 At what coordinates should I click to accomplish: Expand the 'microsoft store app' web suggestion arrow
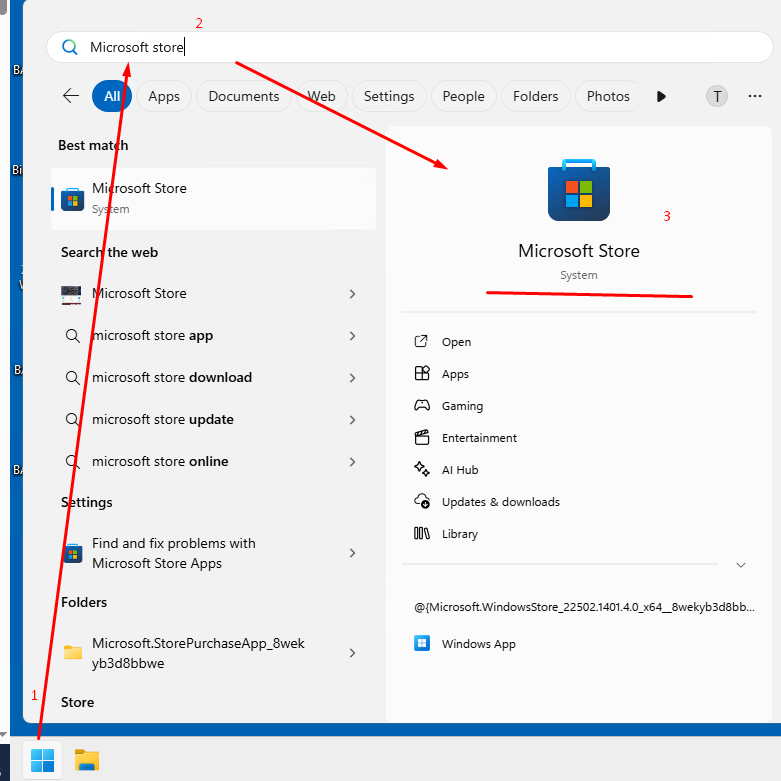click(352, 336)
